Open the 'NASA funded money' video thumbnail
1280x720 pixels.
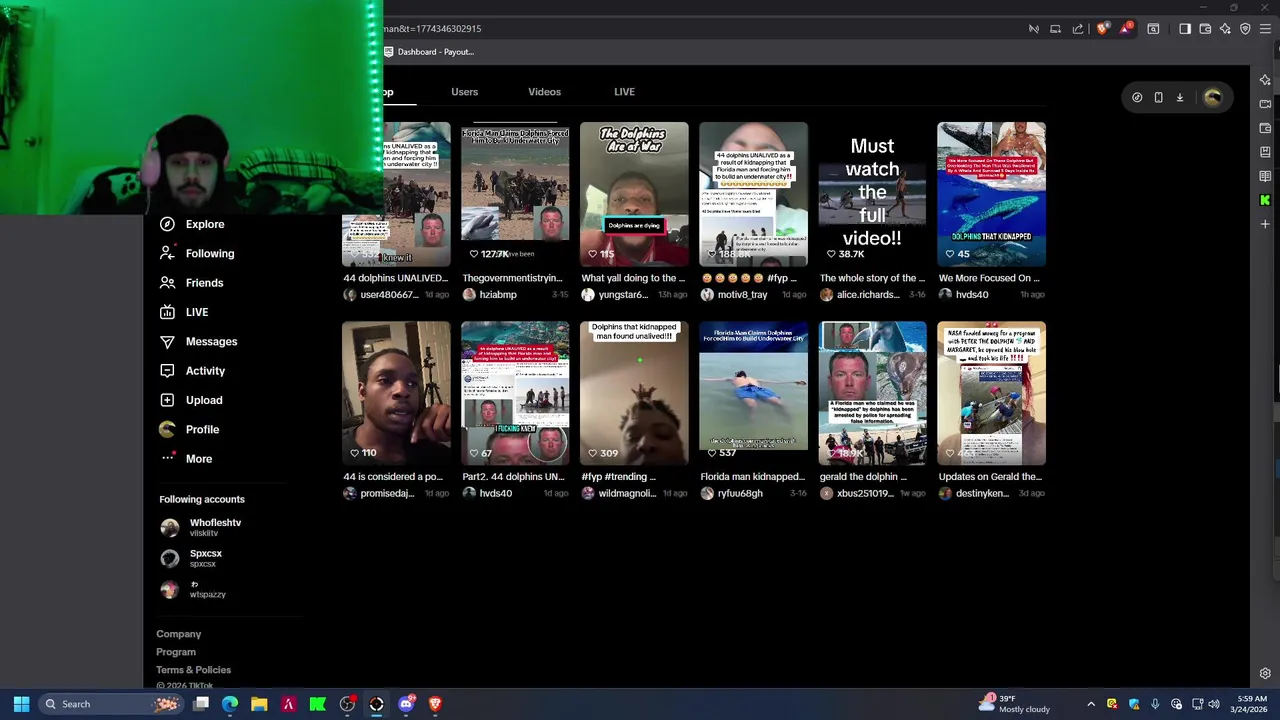991,393
